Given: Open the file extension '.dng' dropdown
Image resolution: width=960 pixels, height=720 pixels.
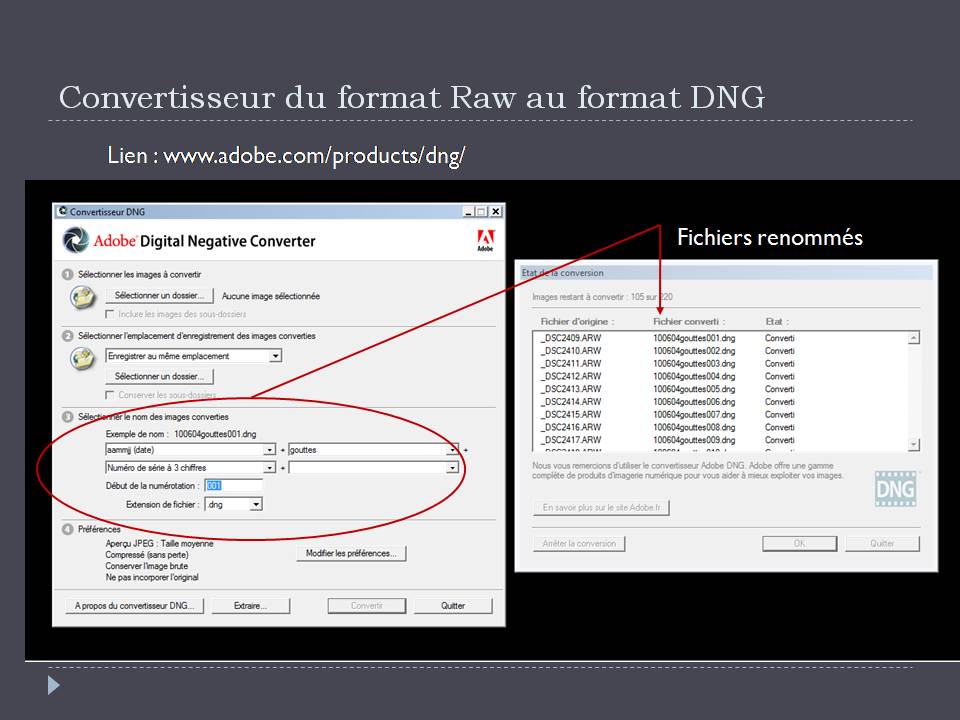Looking at the screenshot, I should 256,504.
